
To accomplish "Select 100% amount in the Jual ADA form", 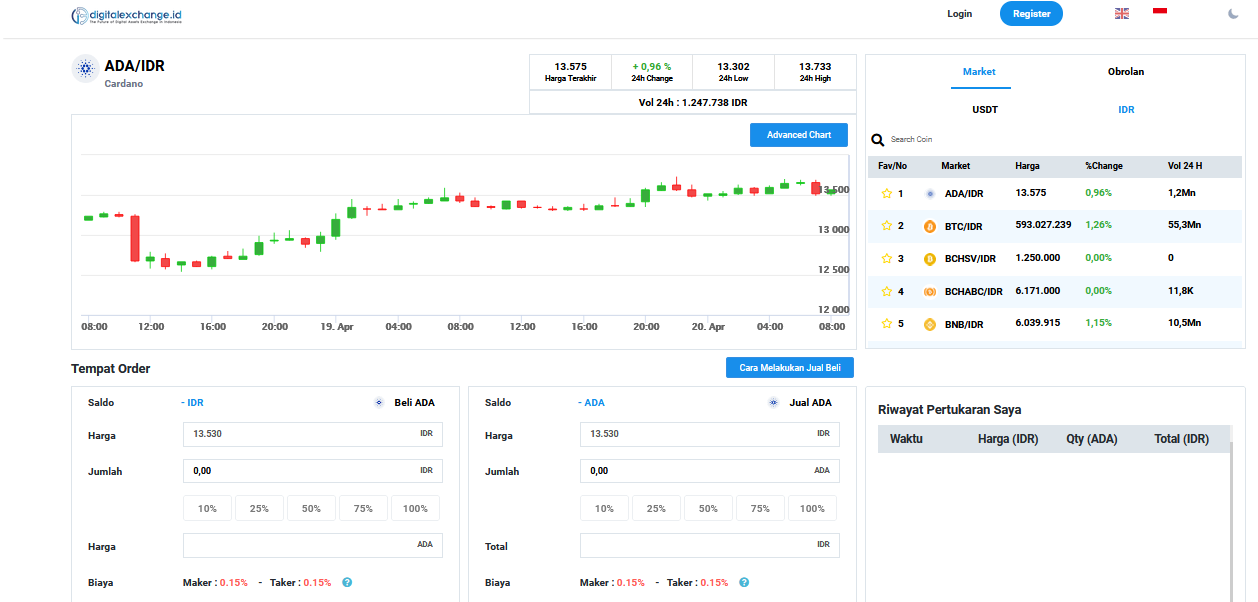I will 812,509.
